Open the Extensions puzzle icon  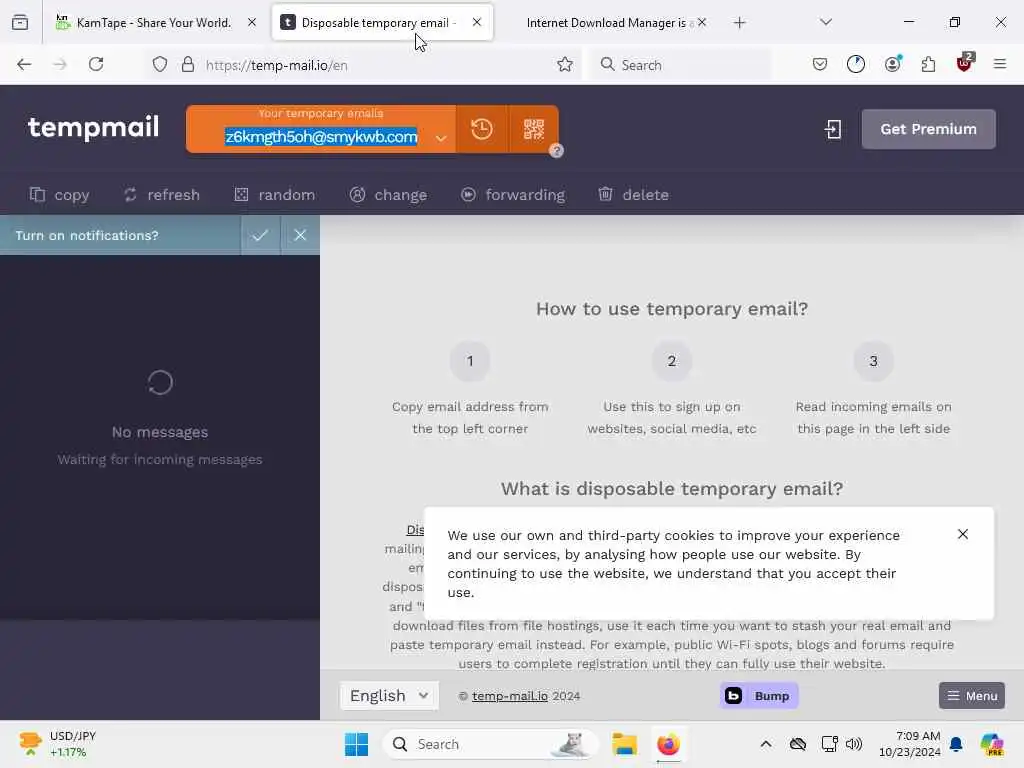(x=928, y=64)
